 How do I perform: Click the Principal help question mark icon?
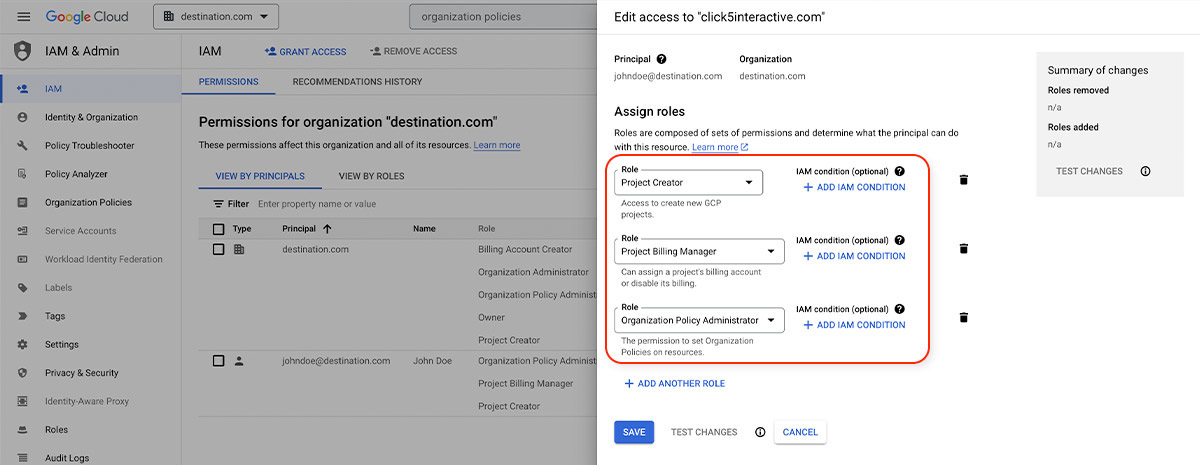(x=661, y=59)
